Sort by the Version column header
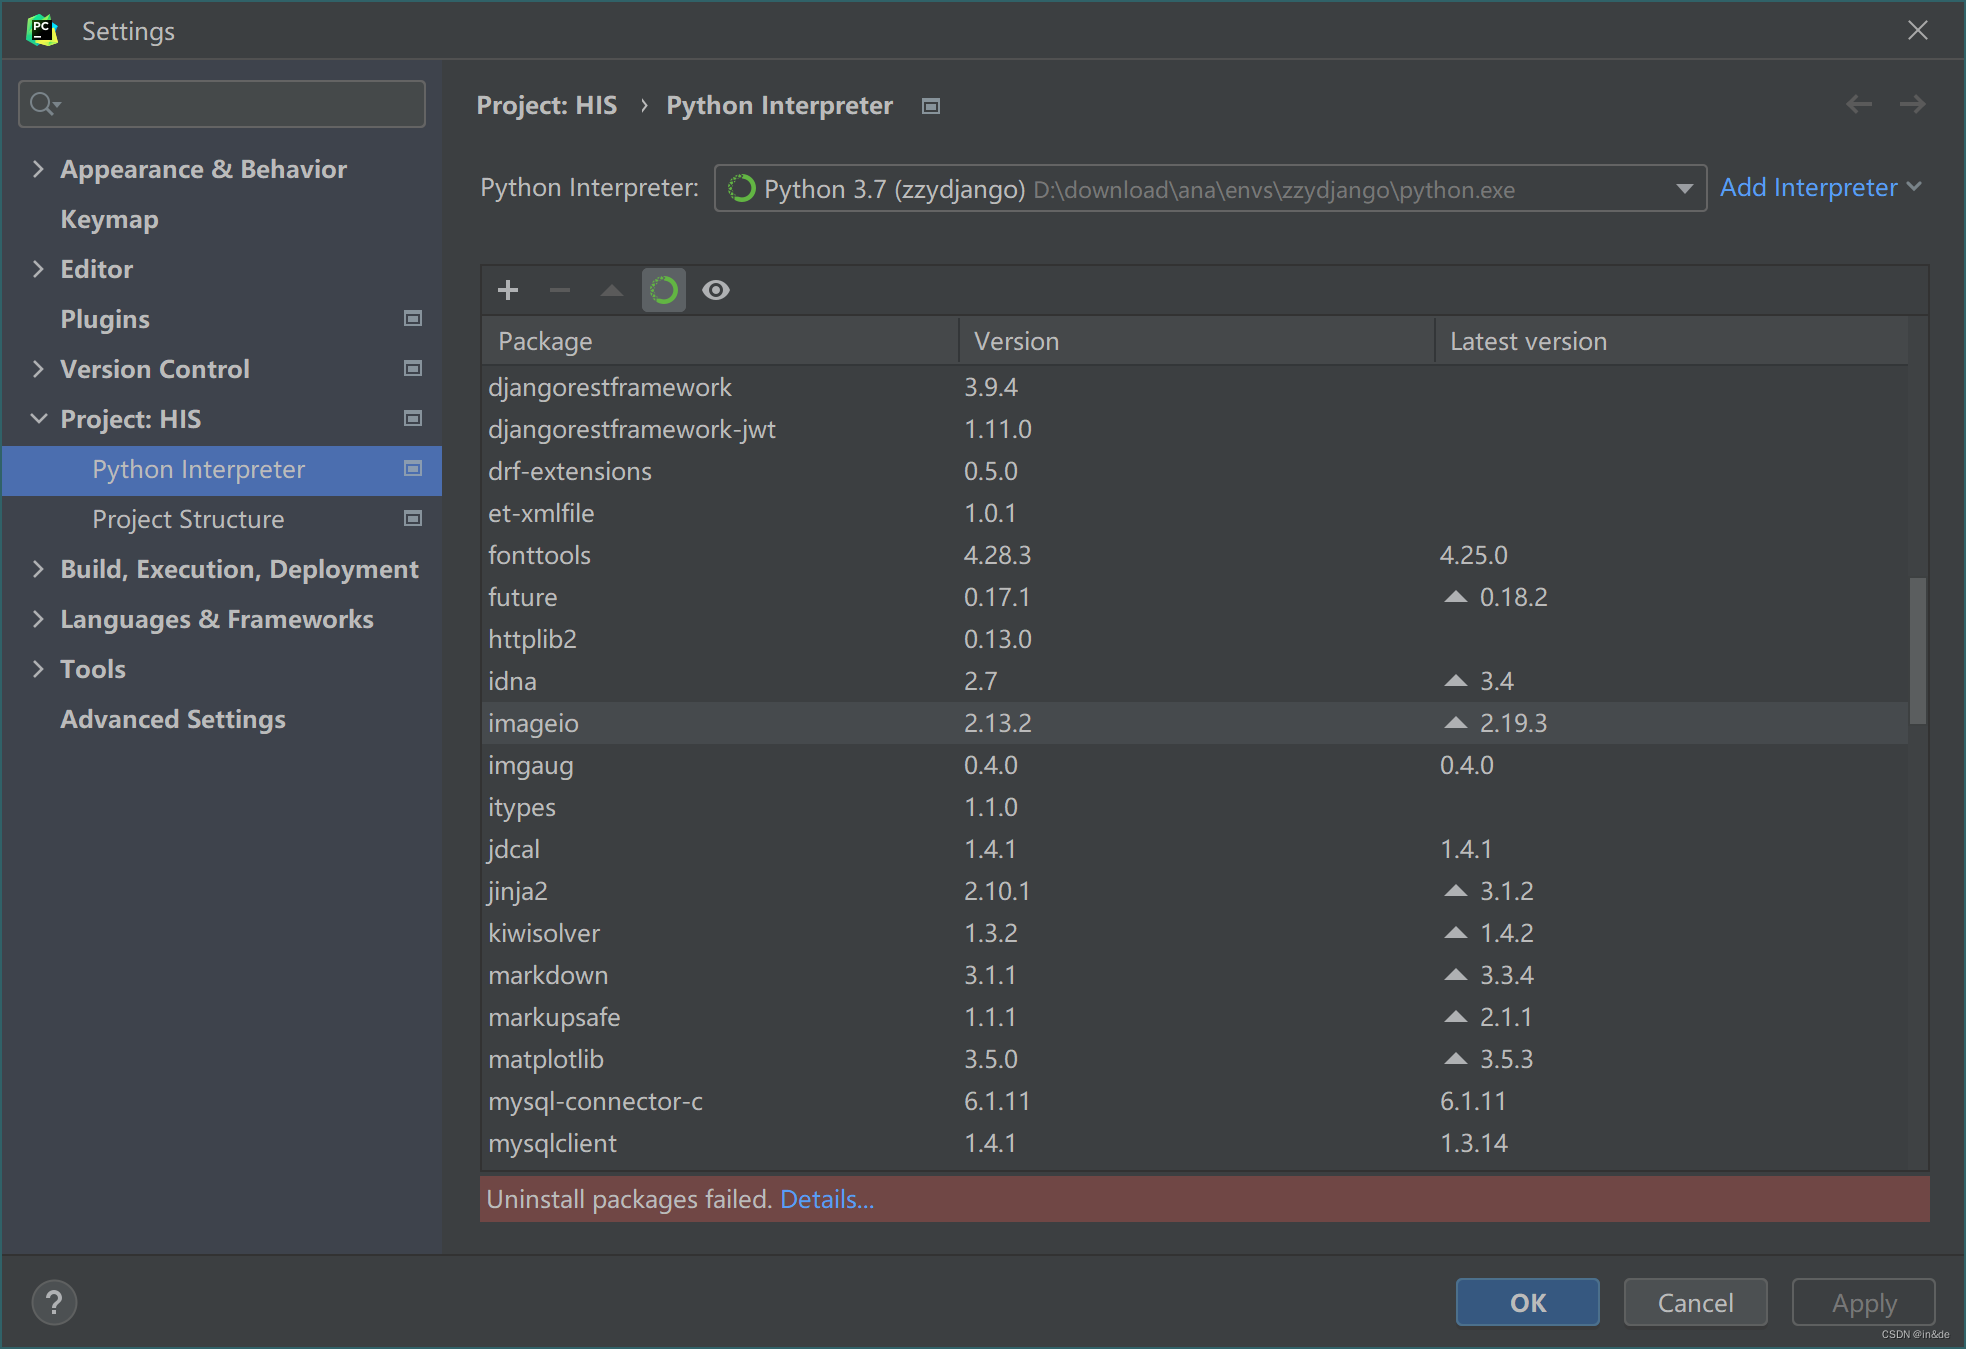The image size is (1966, 1349). click(1196, 341)
